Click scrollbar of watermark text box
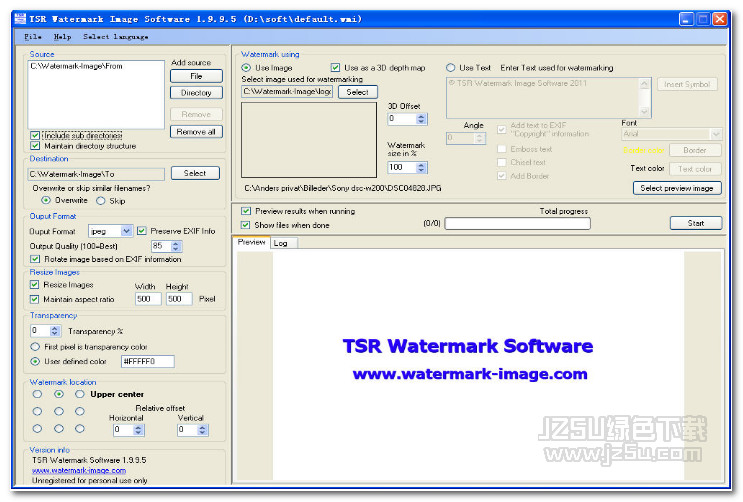 pyautogui.click(x=644, y=98)
